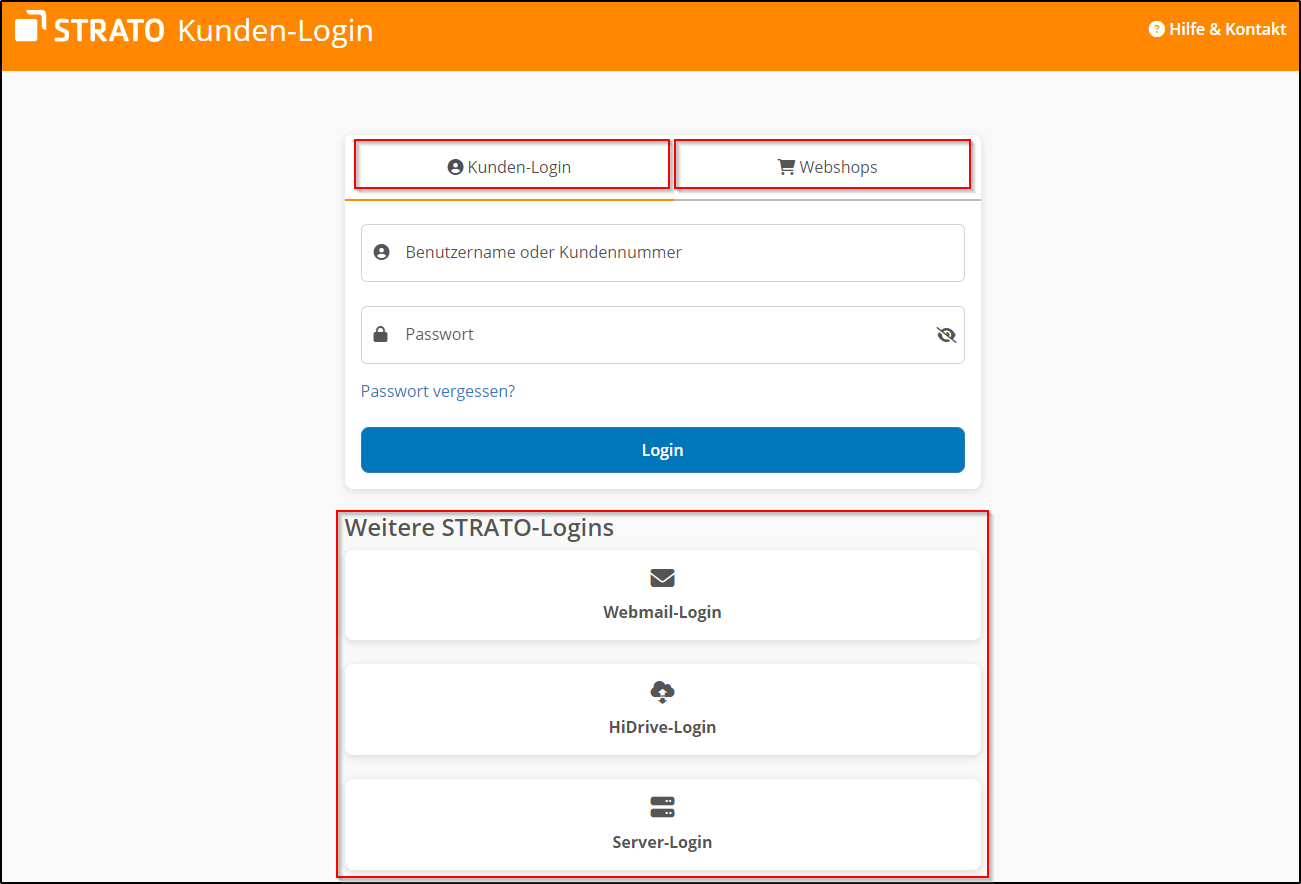Screen dimensions: 1301x884
Task: Click the padlock icon in password field
Action: tap(381, 335)
